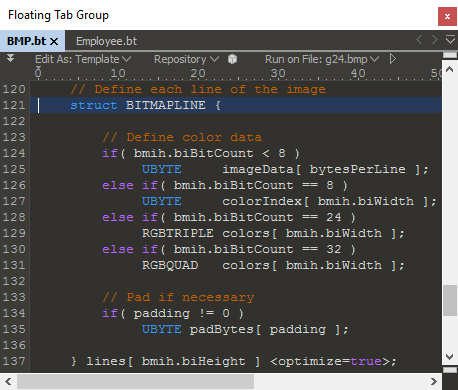The height and width of the screenshot is (390, 458).
Task: Click the vertical scrollbar thumb
Action: pyautogui.click(x=450, y=300)
